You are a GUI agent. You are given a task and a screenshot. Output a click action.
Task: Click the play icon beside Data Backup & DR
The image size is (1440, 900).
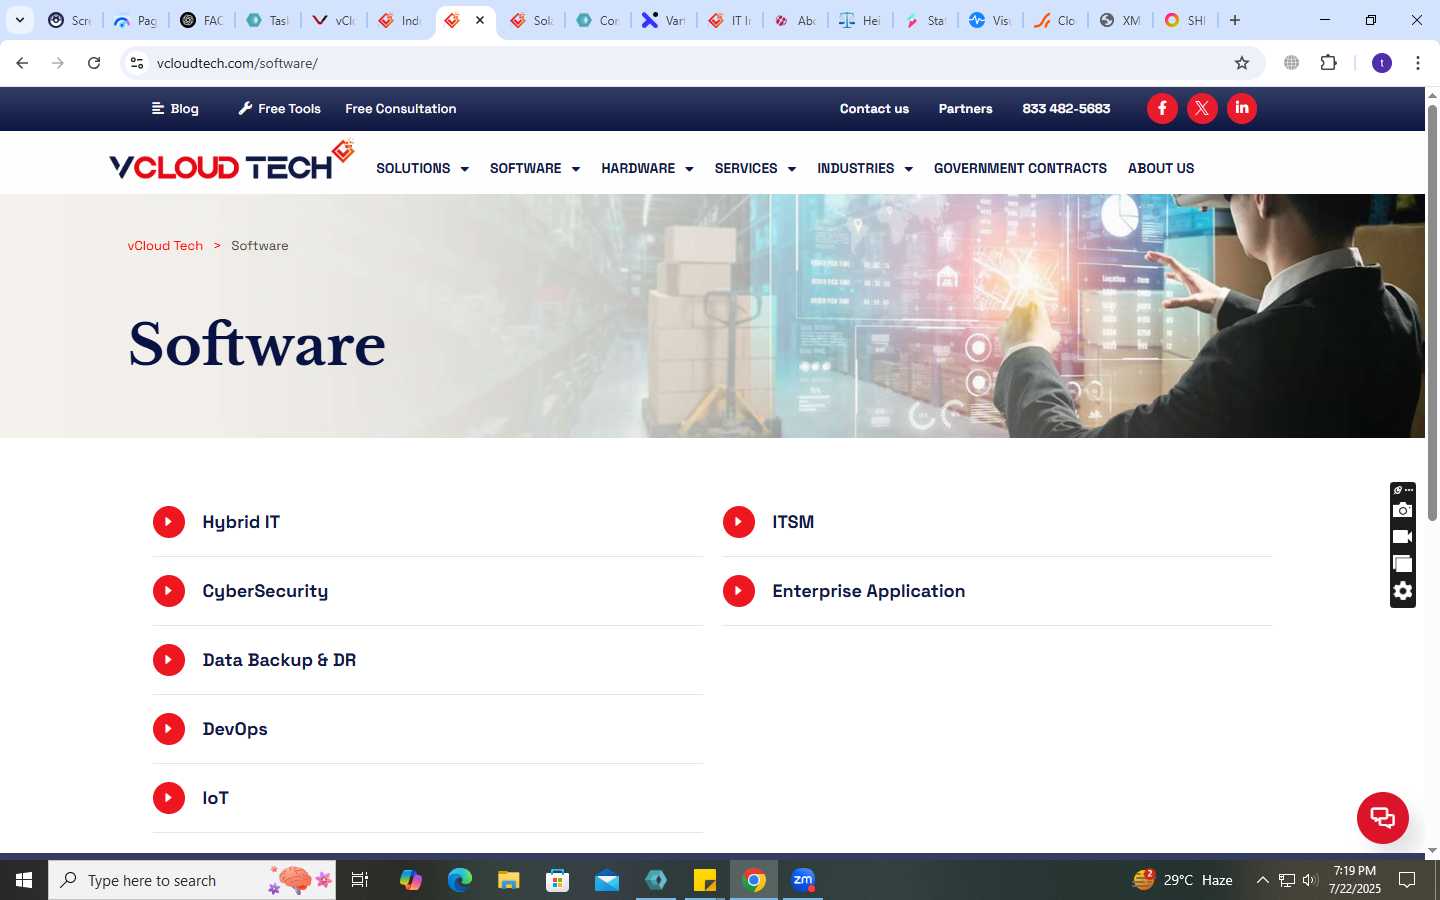pos(169,660)
